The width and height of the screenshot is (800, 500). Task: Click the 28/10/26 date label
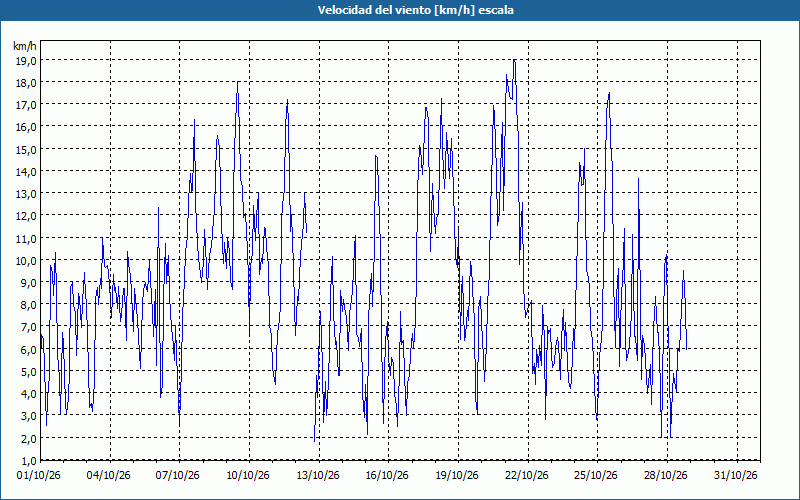(666, 476)
